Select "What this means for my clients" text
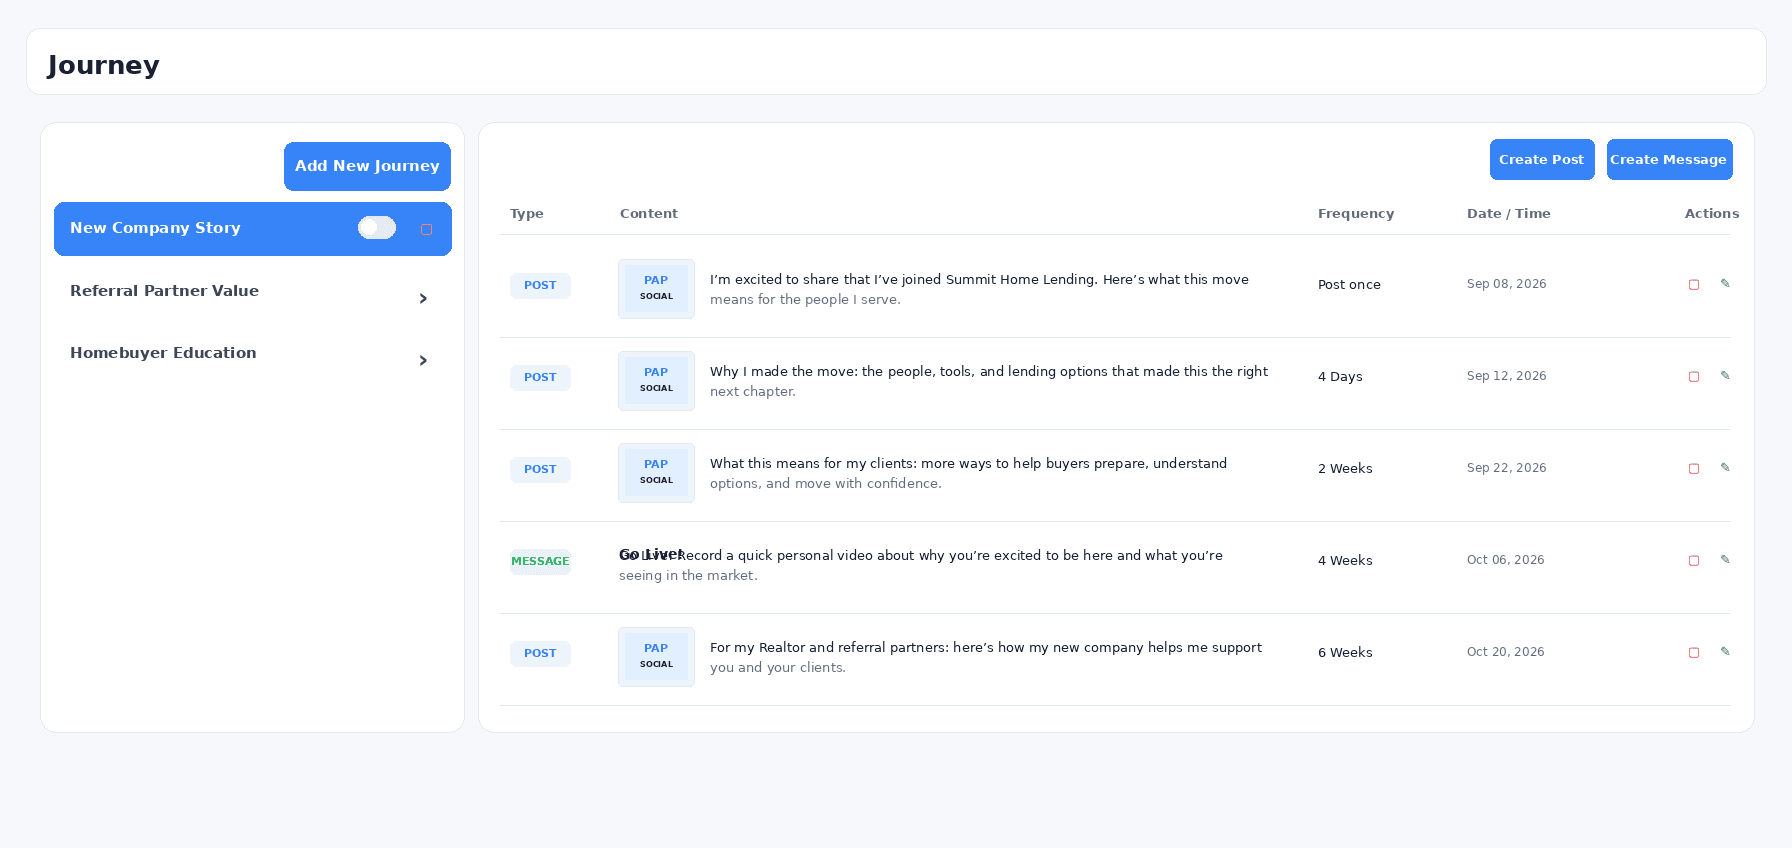Screen dimensions: 1792x848 (x=968, y=474)
